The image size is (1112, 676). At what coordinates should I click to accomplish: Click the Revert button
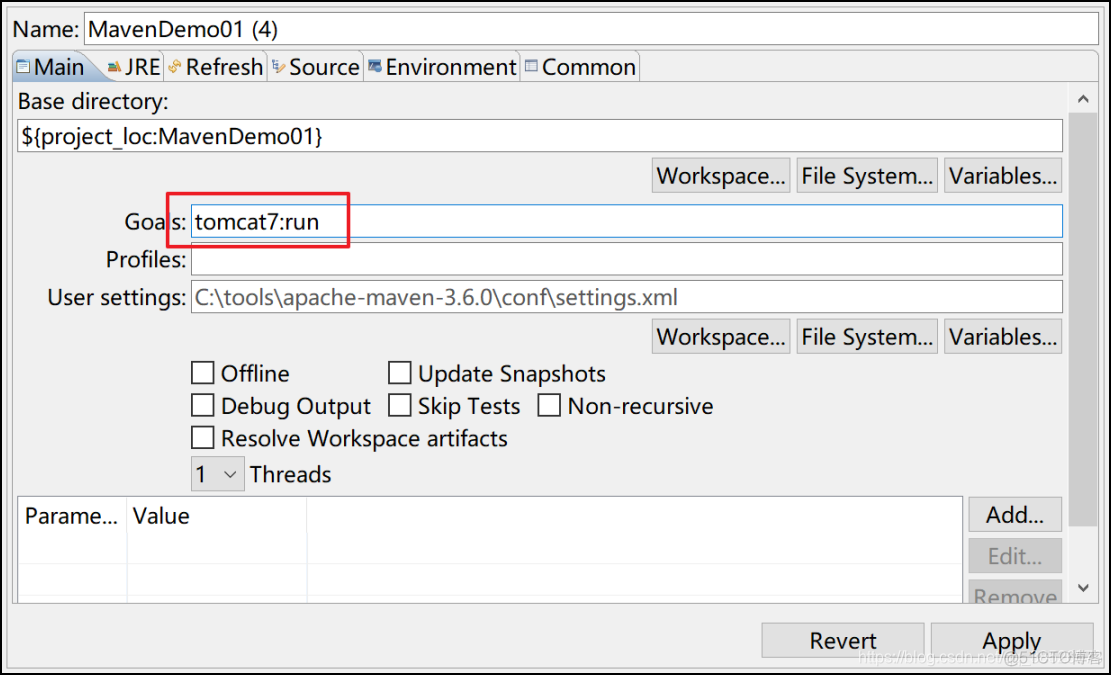[x=843, y=641]
